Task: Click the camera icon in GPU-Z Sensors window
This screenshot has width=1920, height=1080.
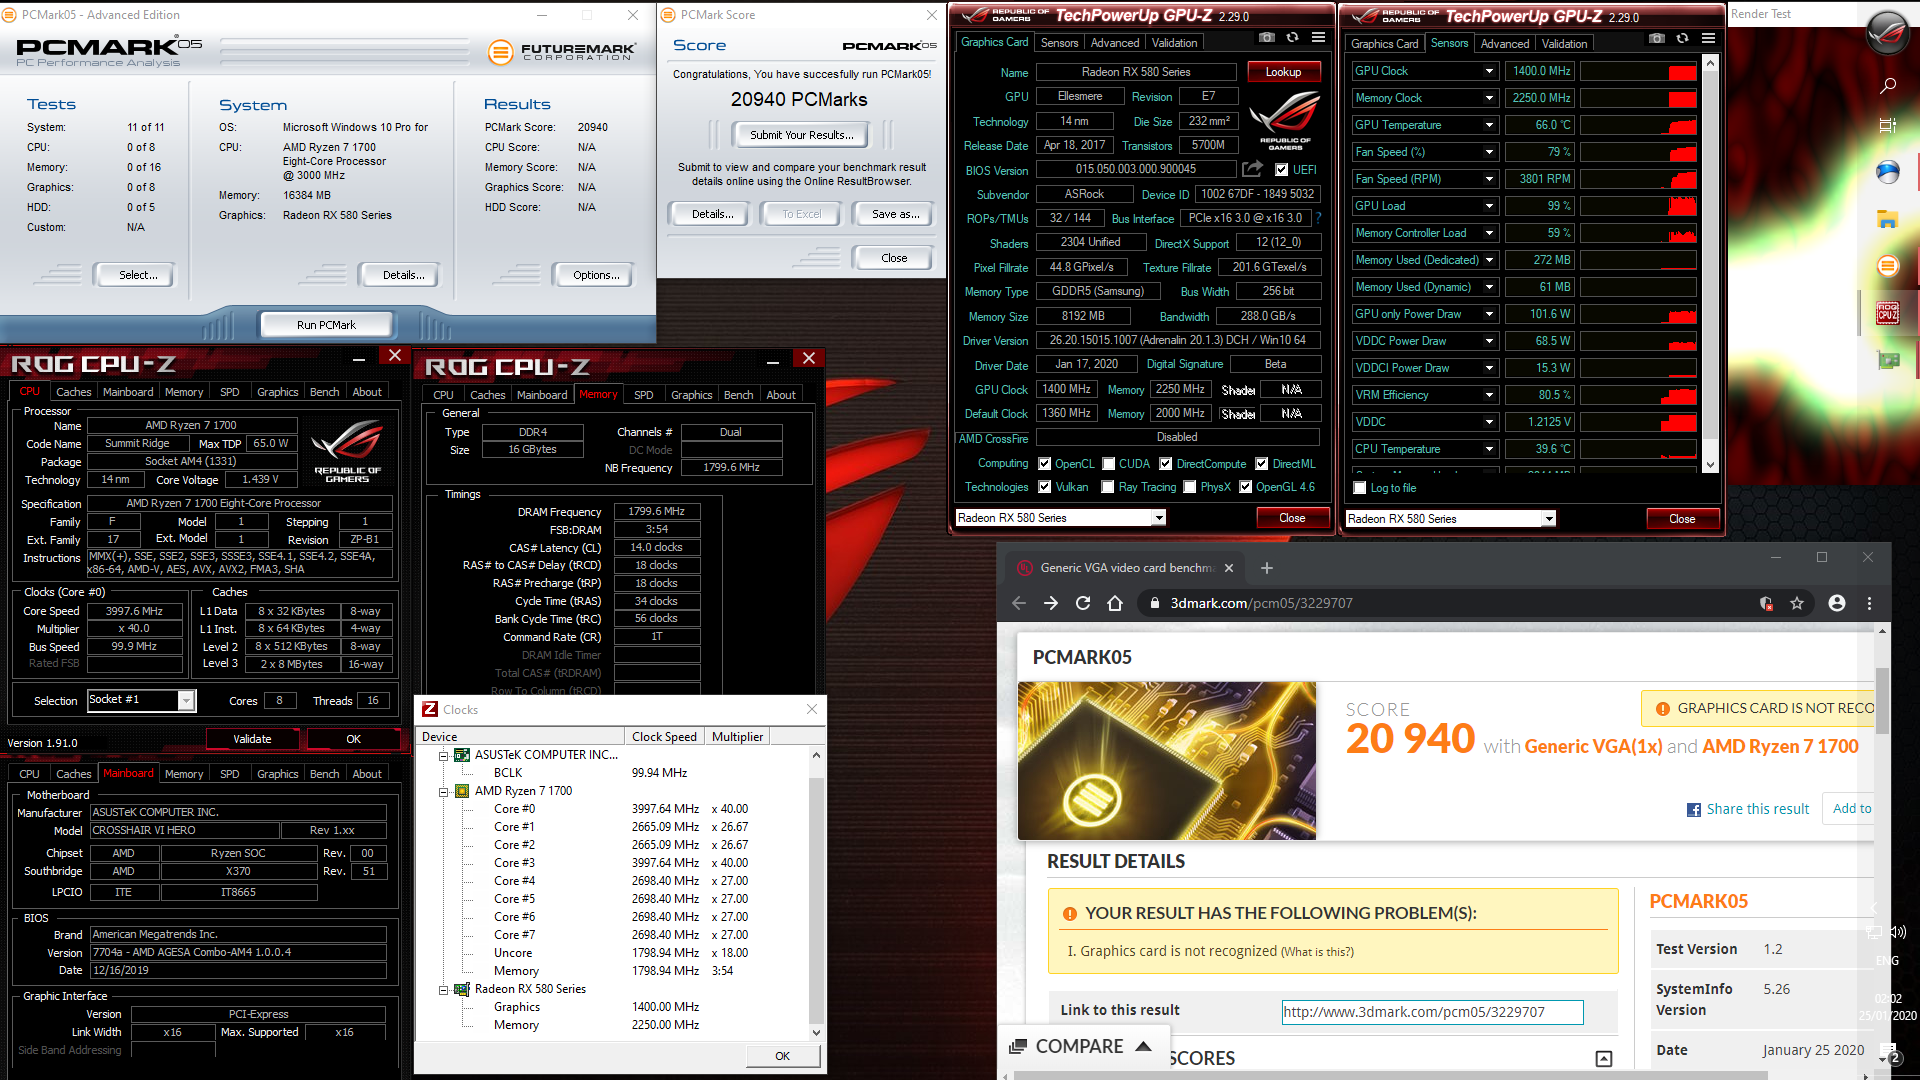Action: click(1657, 39)
